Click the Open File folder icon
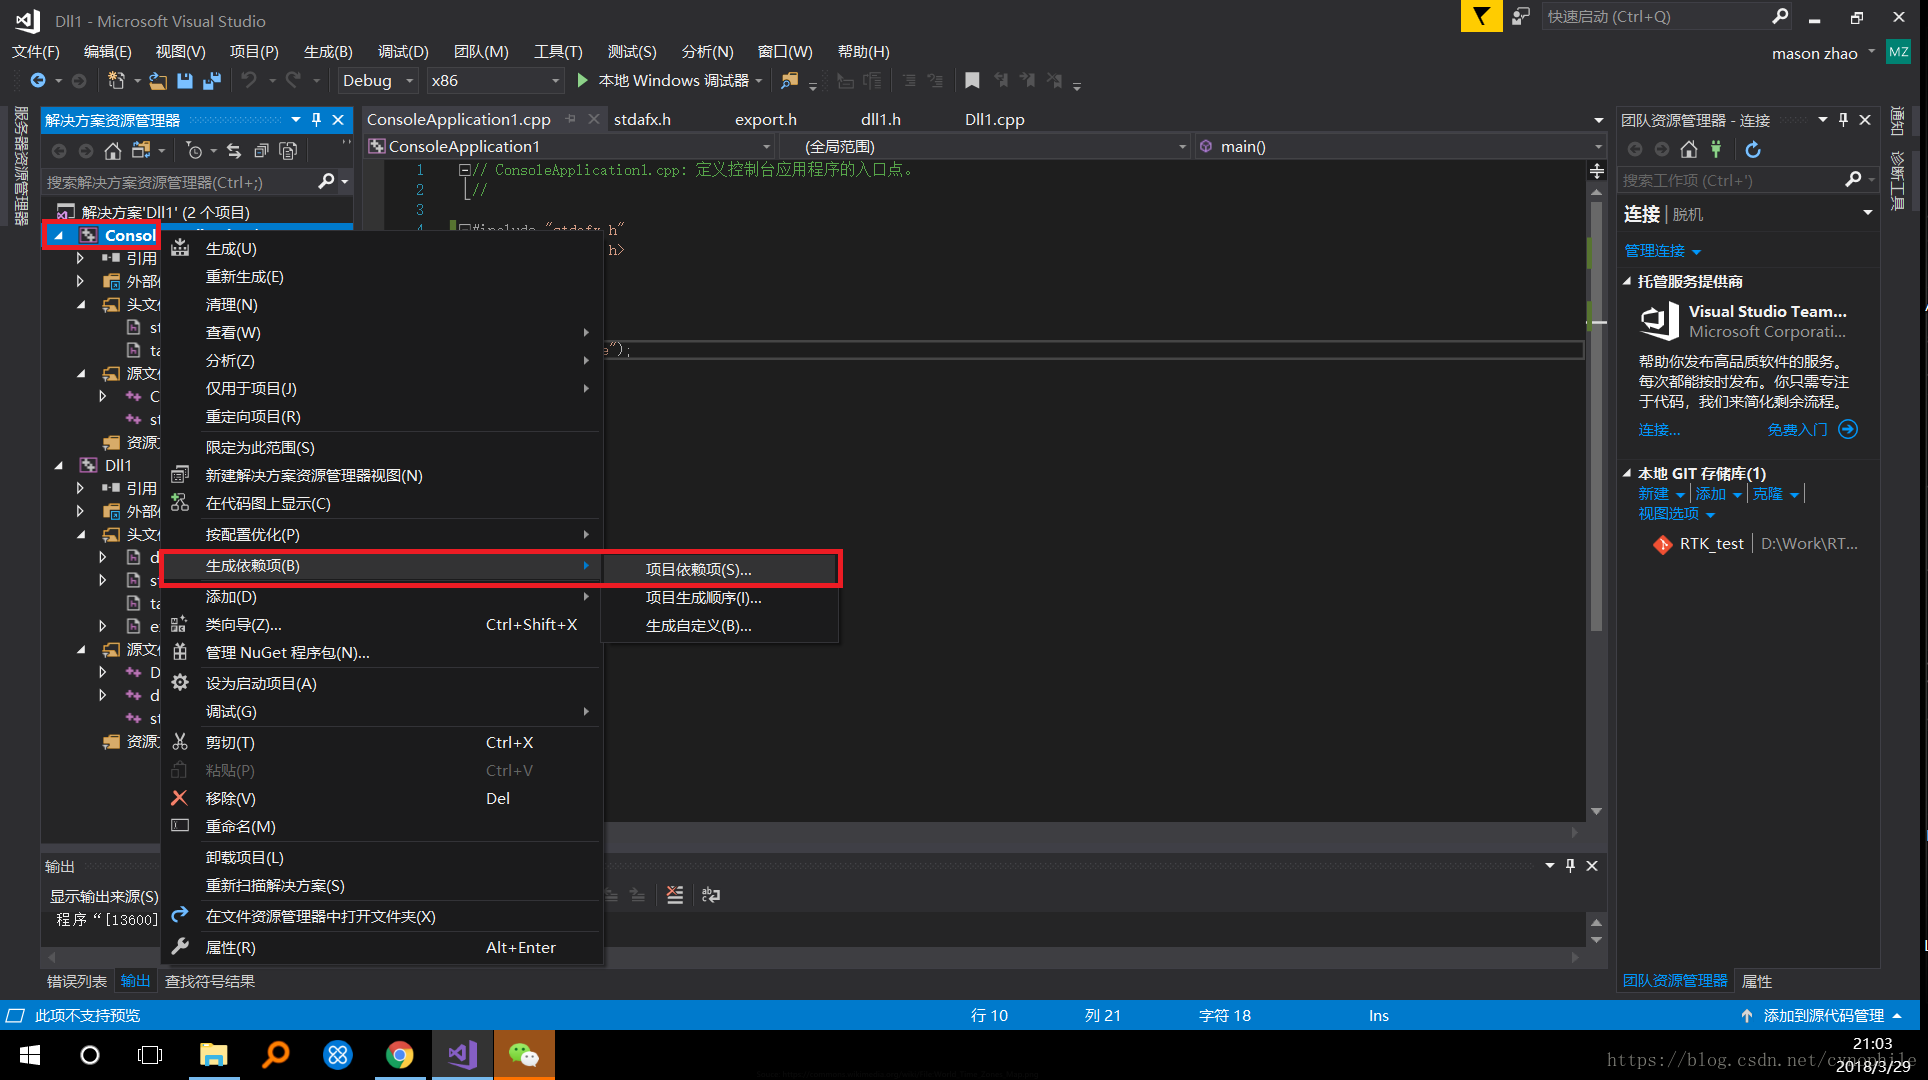1928x1080 pixels. click(x=158, y=80)
